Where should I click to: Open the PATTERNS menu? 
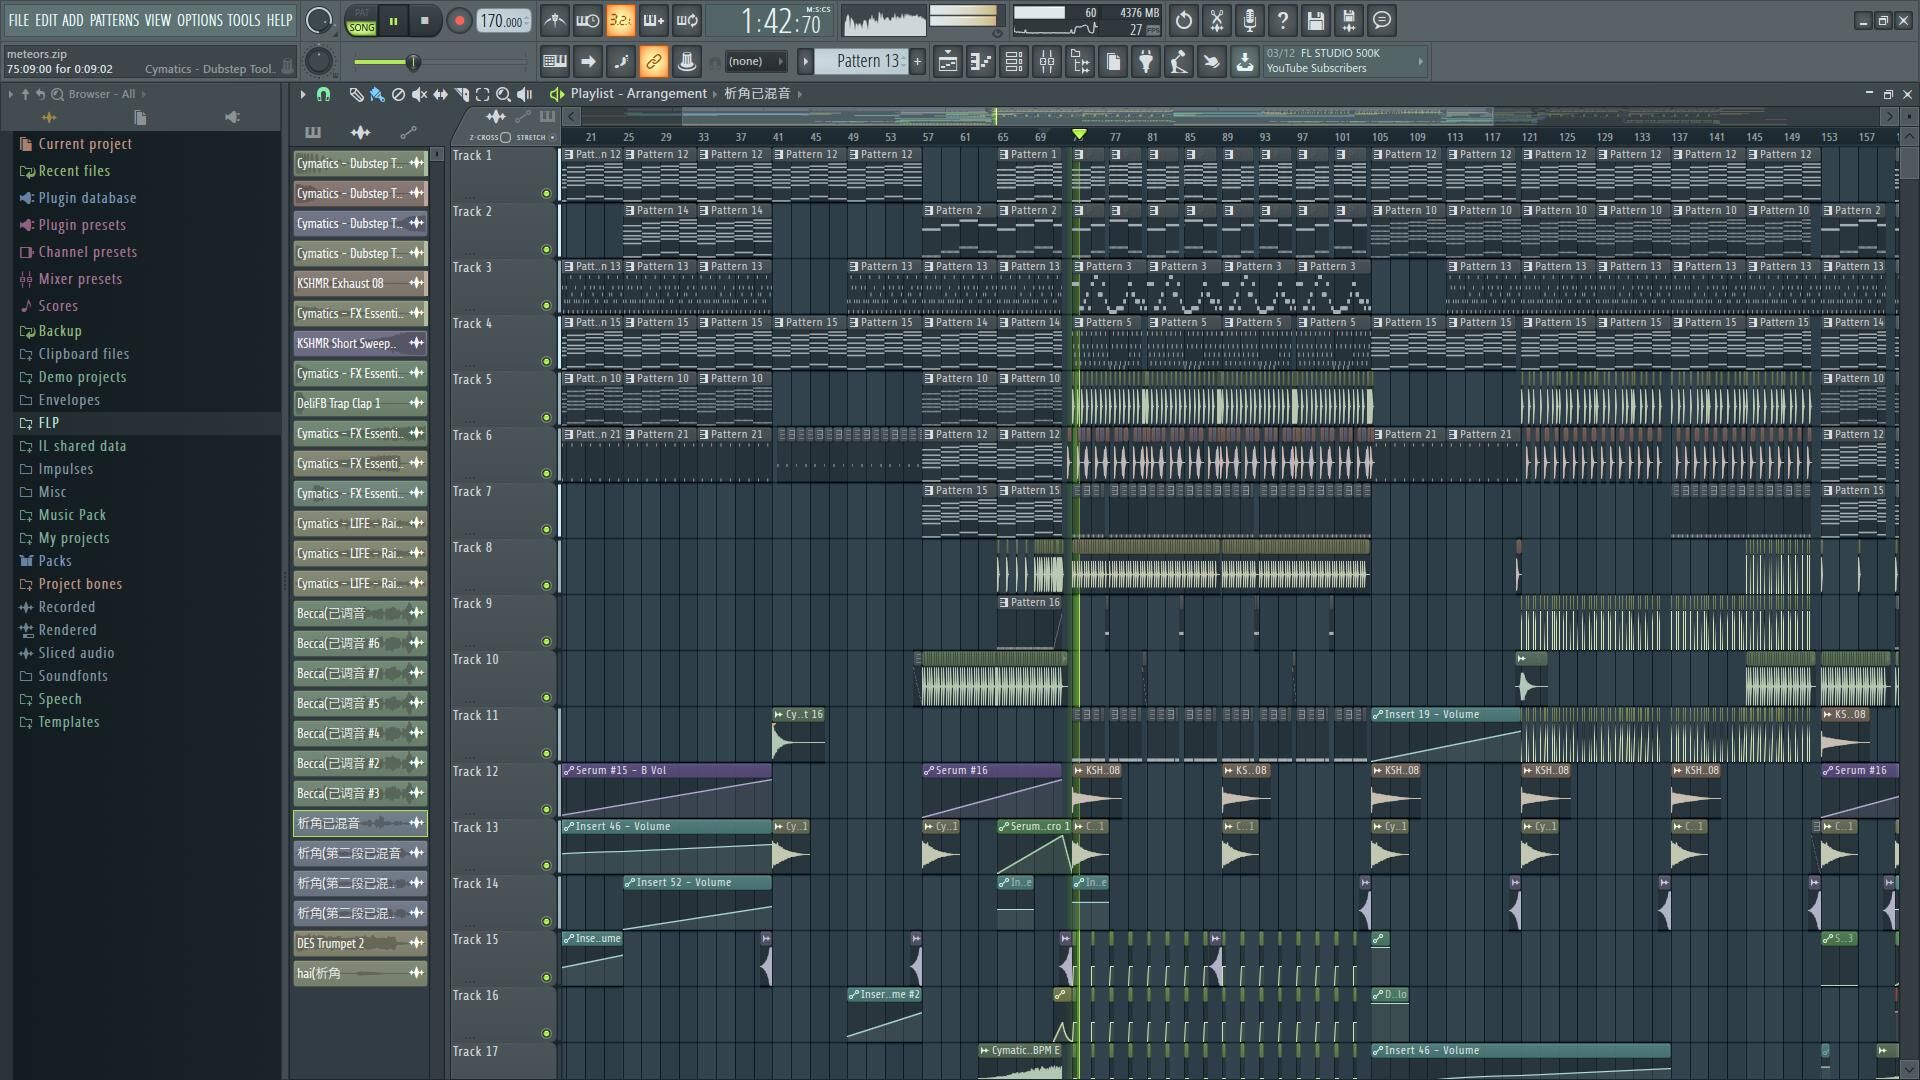114,20
